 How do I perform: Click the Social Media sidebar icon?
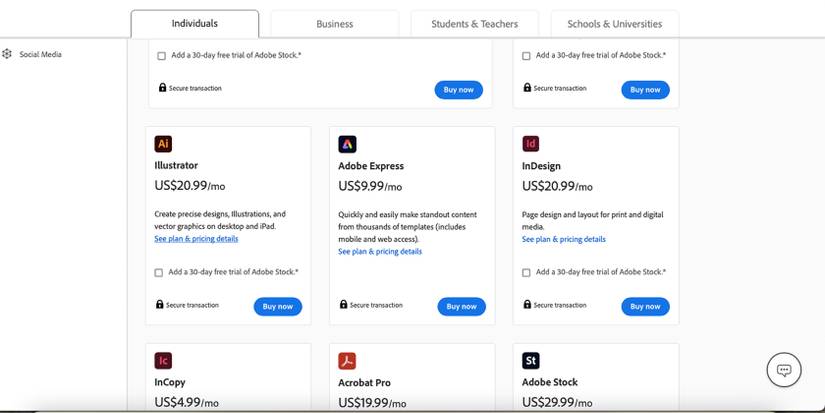coord(8,54)
